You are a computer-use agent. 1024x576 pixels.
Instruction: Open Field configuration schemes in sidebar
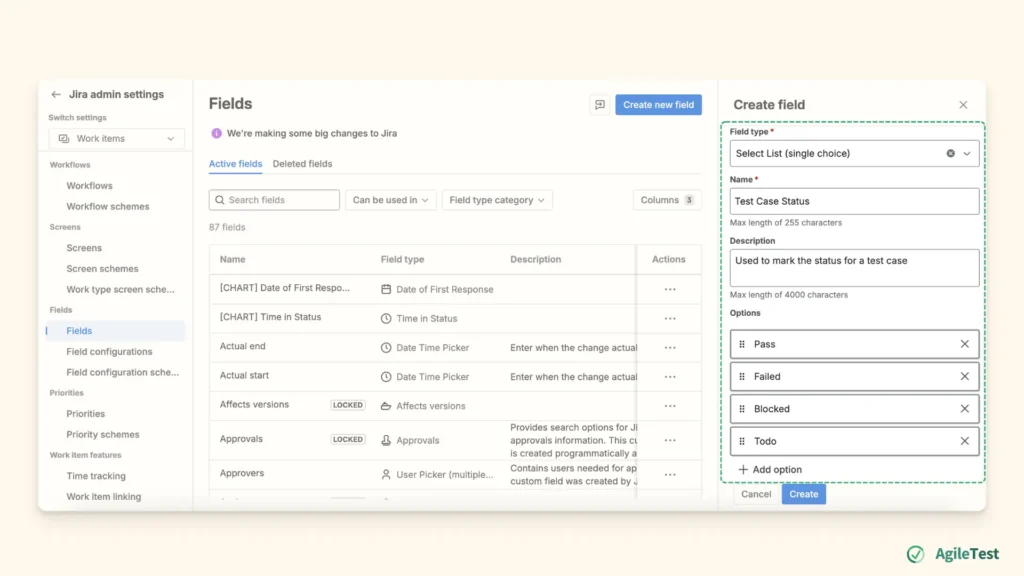(x=122, y=372)
